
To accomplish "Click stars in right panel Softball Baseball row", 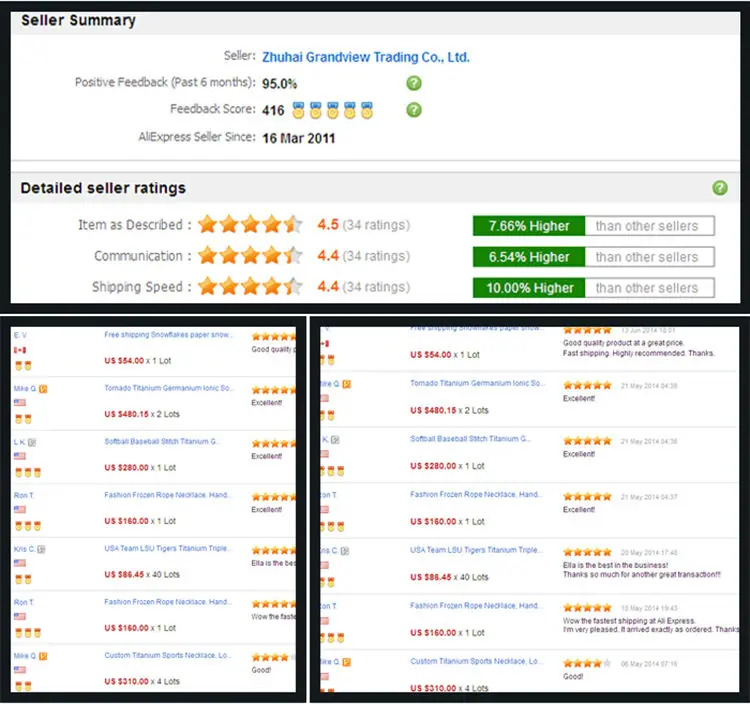I will [x=587, y=441].
